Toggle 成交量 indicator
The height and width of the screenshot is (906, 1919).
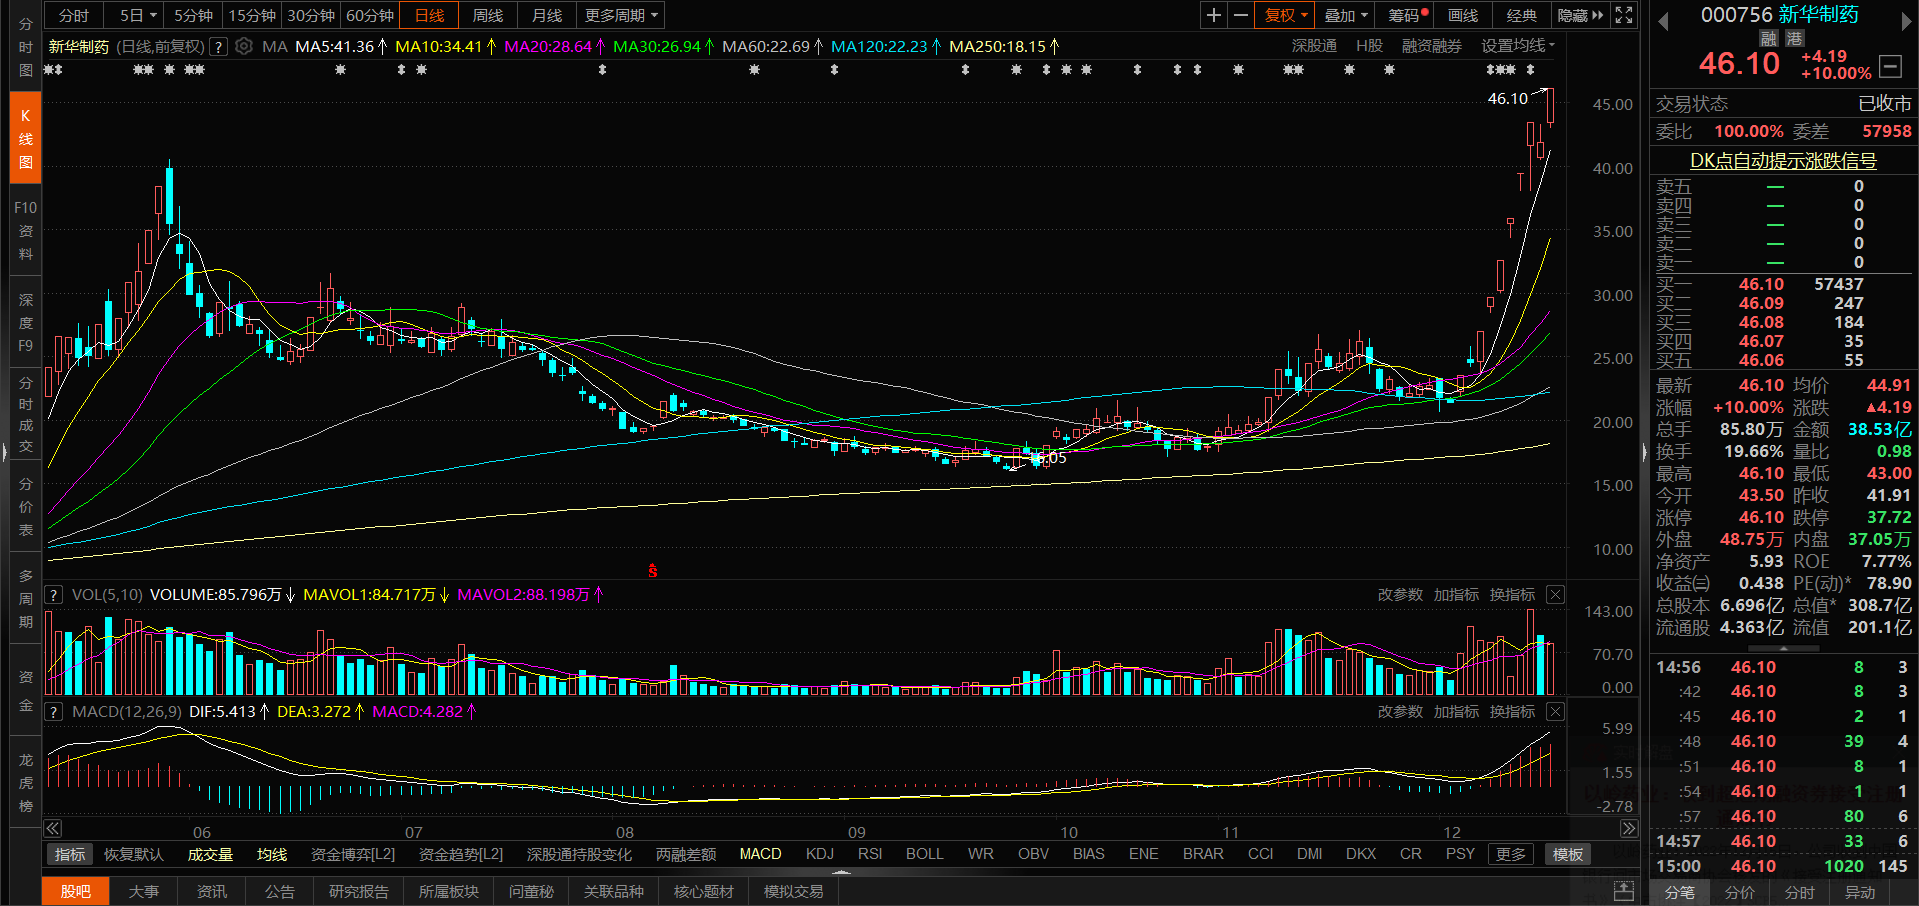(210, 854)
